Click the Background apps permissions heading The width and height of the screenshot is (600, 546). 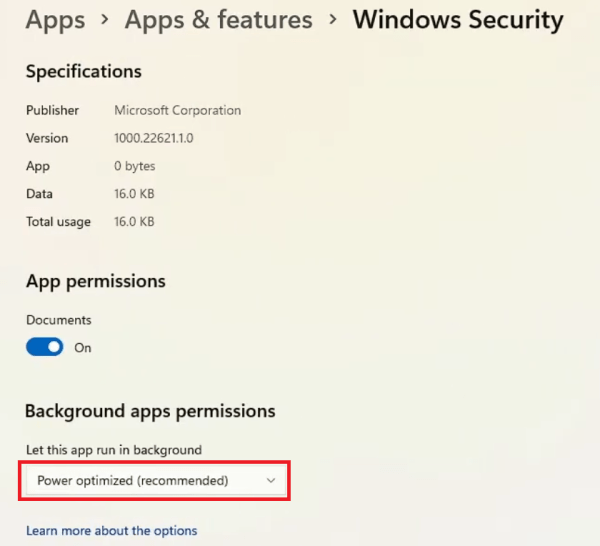pyautogui.click(x=150, y=412)
